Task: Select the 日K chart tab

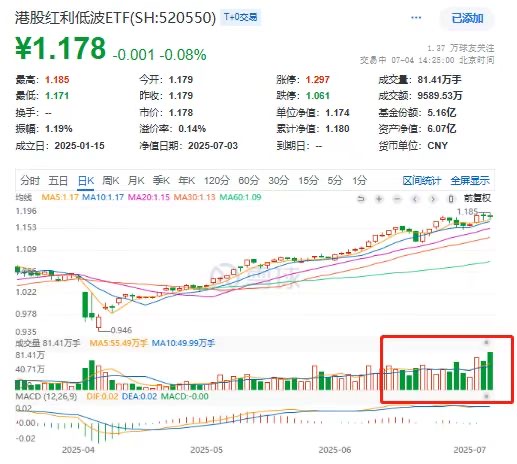Action: pos(86,181)
